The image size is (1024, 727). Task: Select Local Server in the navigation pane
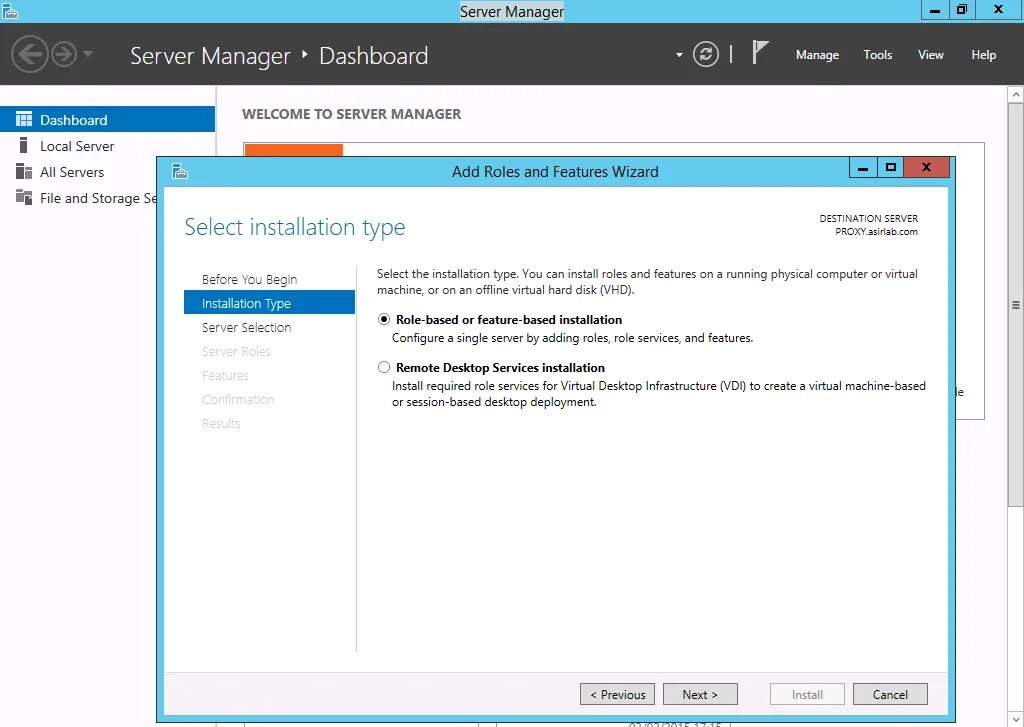click(x=107, y=146)
